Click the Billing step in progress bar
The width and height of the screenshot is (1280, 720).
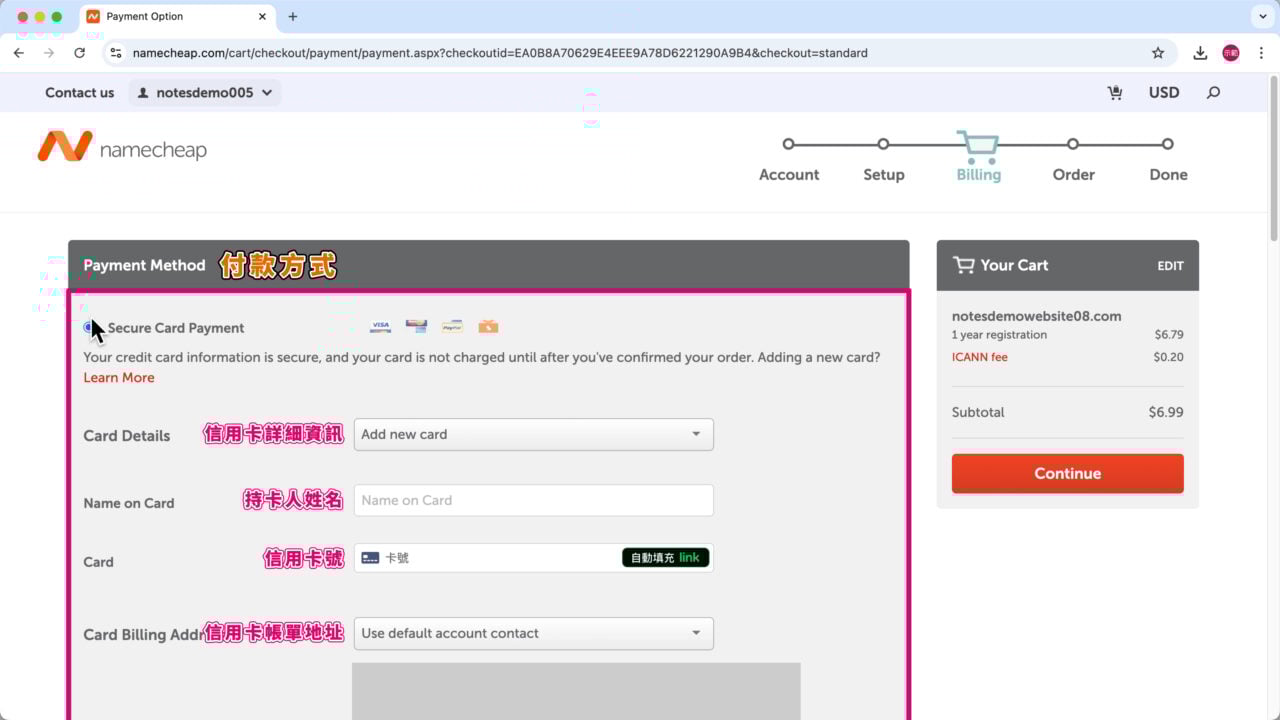click(x=978, y=158)
